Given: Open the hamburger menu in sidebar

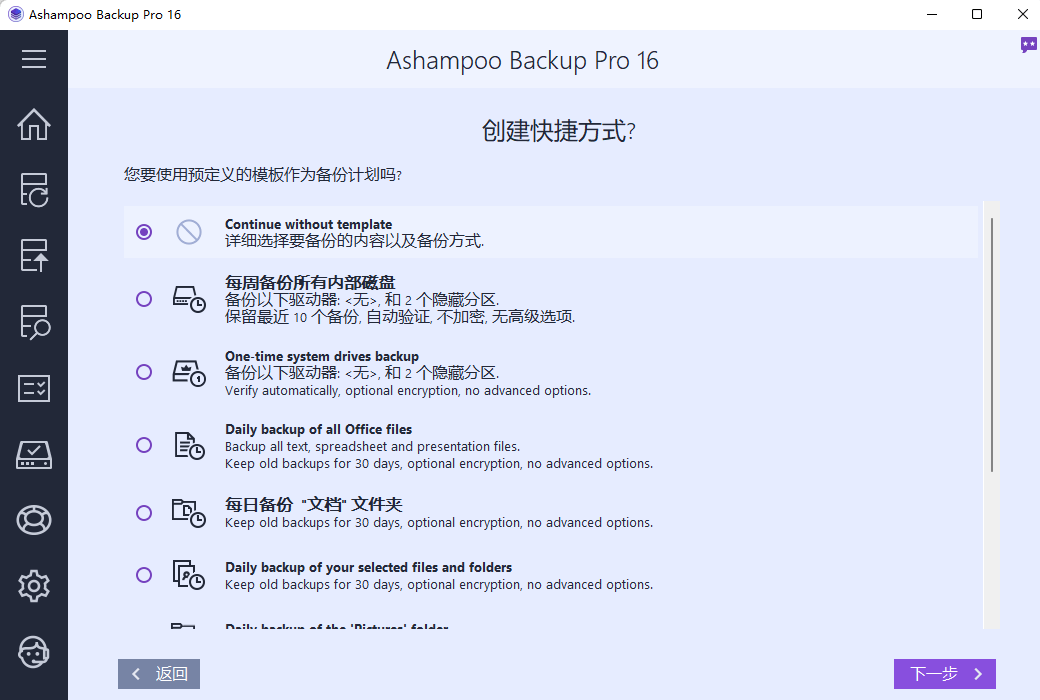Looking at the screenshot, I should [34, 59].
